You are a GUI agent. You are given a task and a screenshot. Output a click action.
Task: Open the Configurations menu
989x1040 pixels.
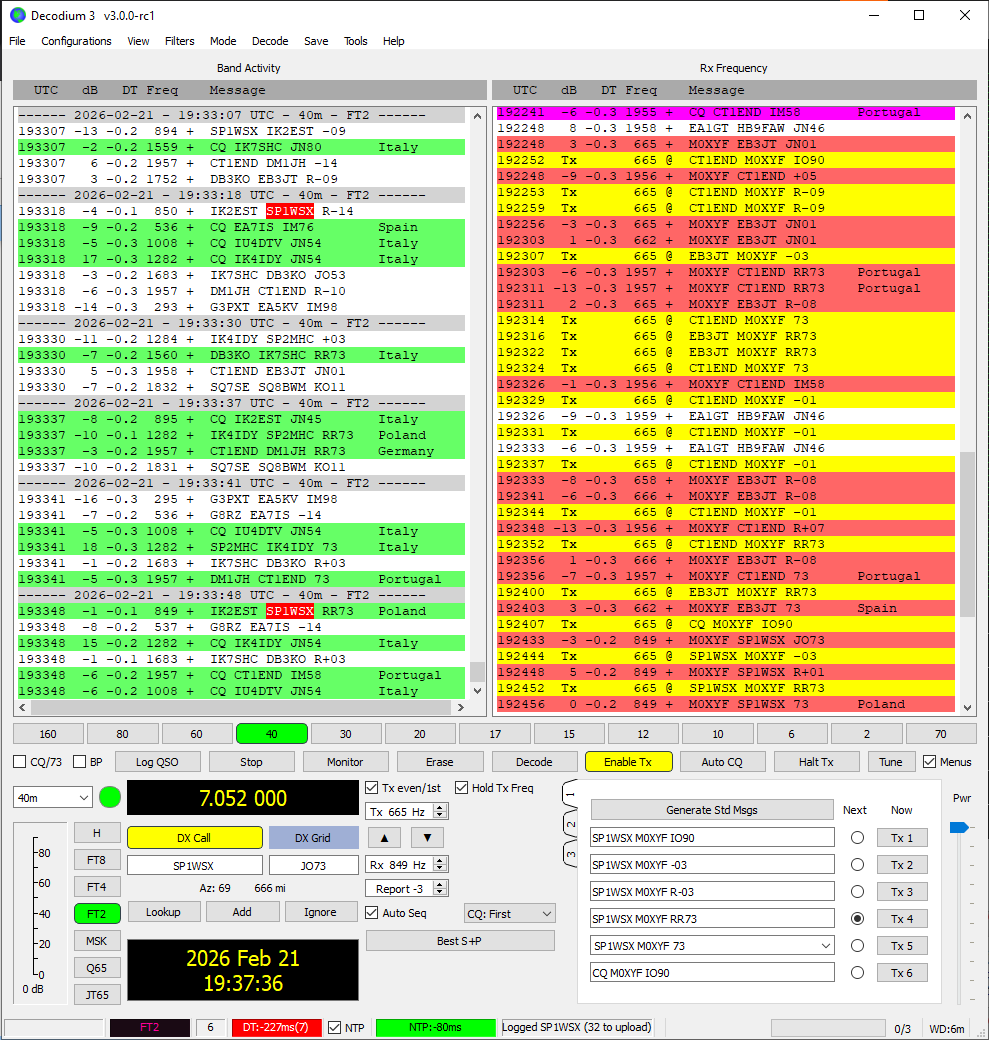point(76,41)
